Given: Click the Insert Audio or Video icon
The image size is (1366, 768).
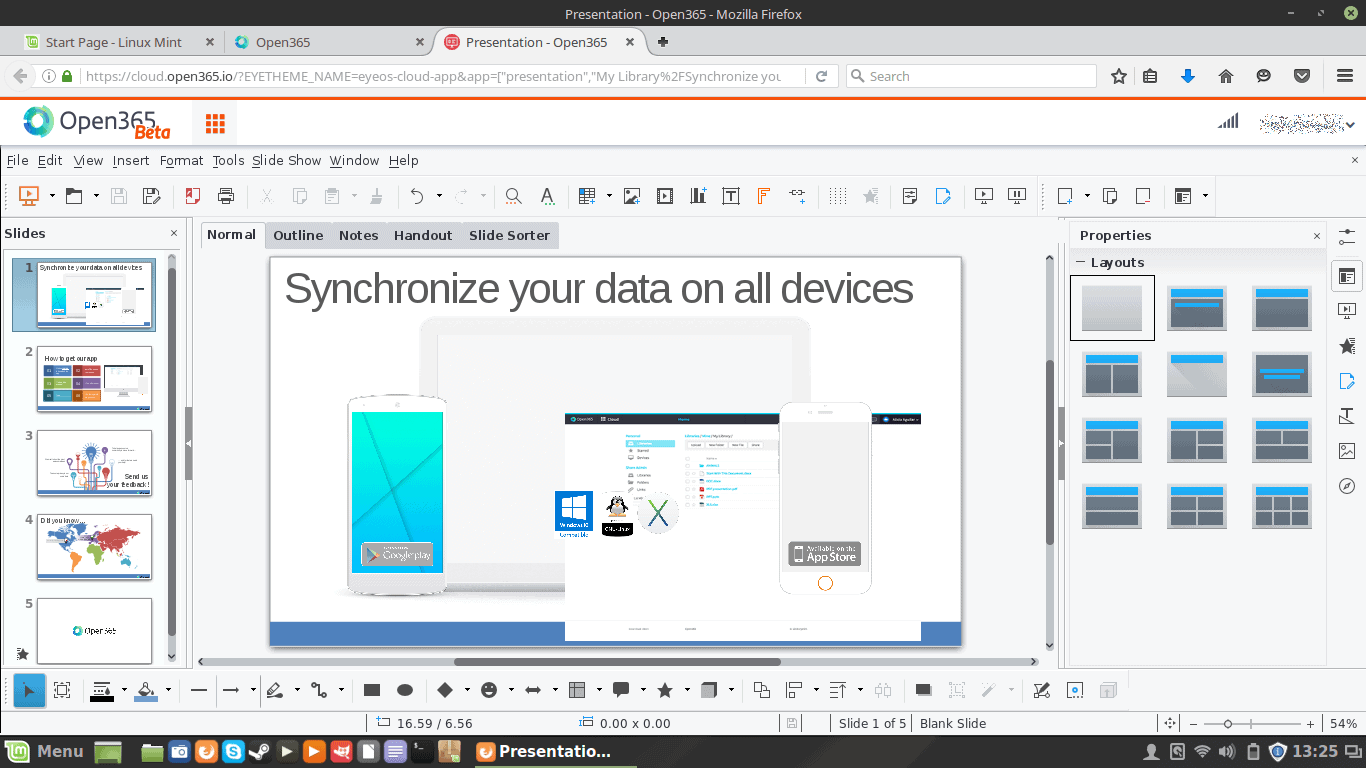Looking at the screenshot, I should point(665,196).
